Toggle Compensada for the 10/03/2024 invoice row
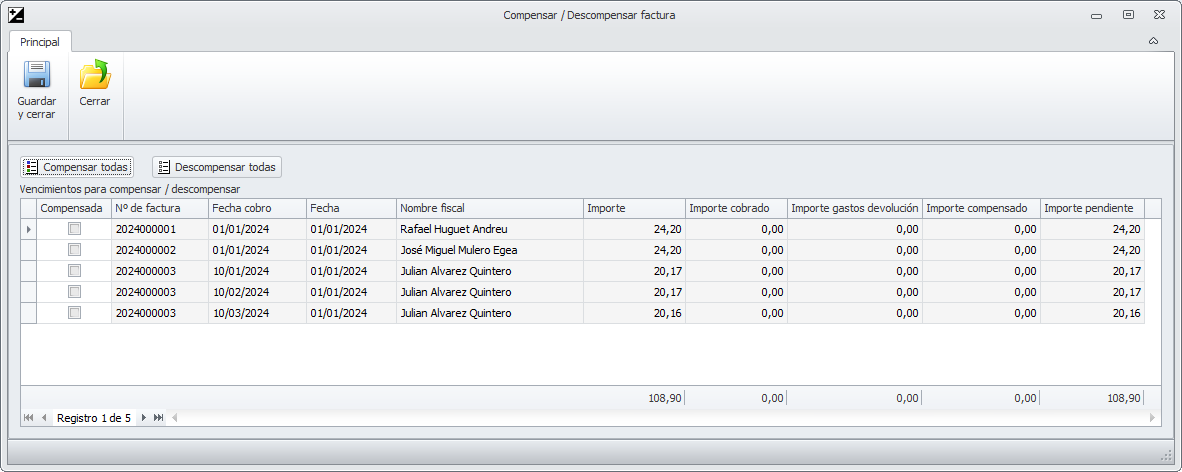 click(74, 313)
